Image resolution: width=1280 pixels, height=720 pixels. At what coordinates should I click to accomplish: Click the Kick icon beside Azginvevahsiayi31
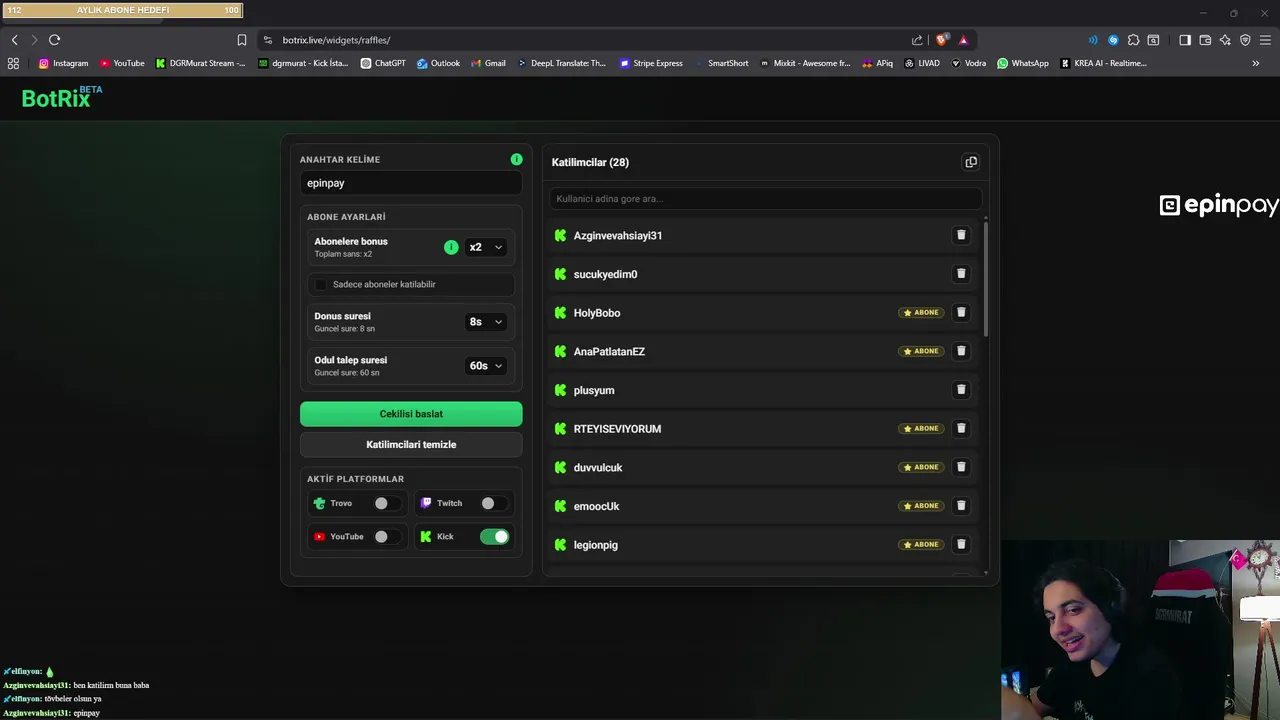tap(560, 235)
